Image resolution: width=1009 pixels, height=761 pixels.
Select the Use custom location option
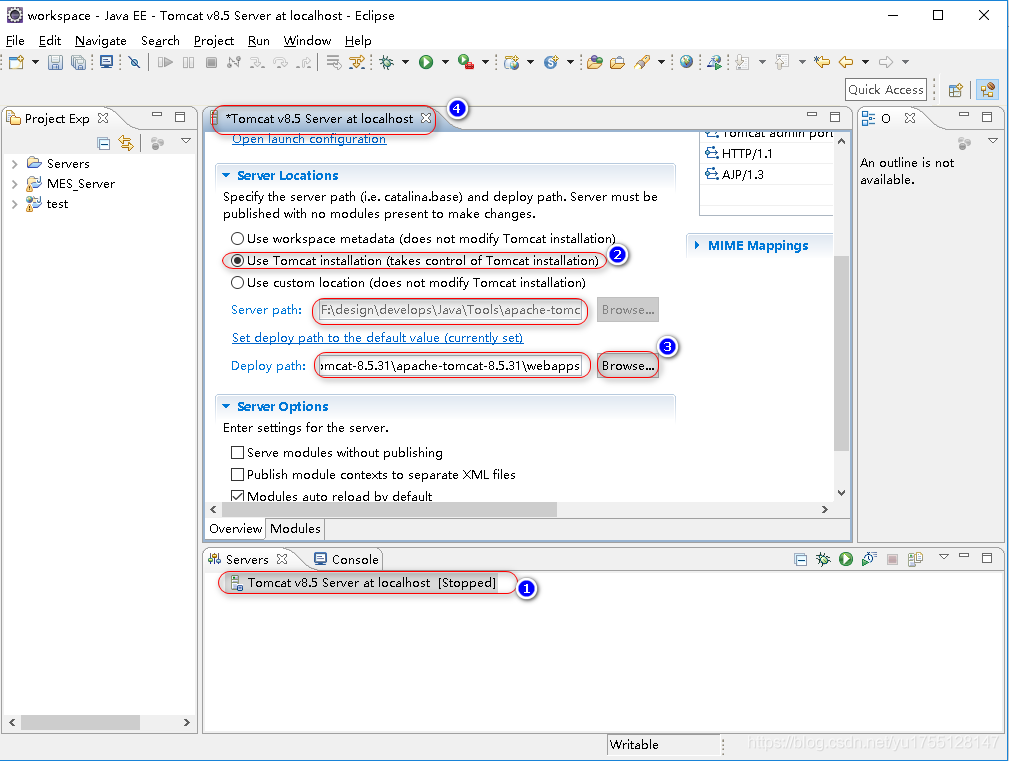tap(237, 283)
